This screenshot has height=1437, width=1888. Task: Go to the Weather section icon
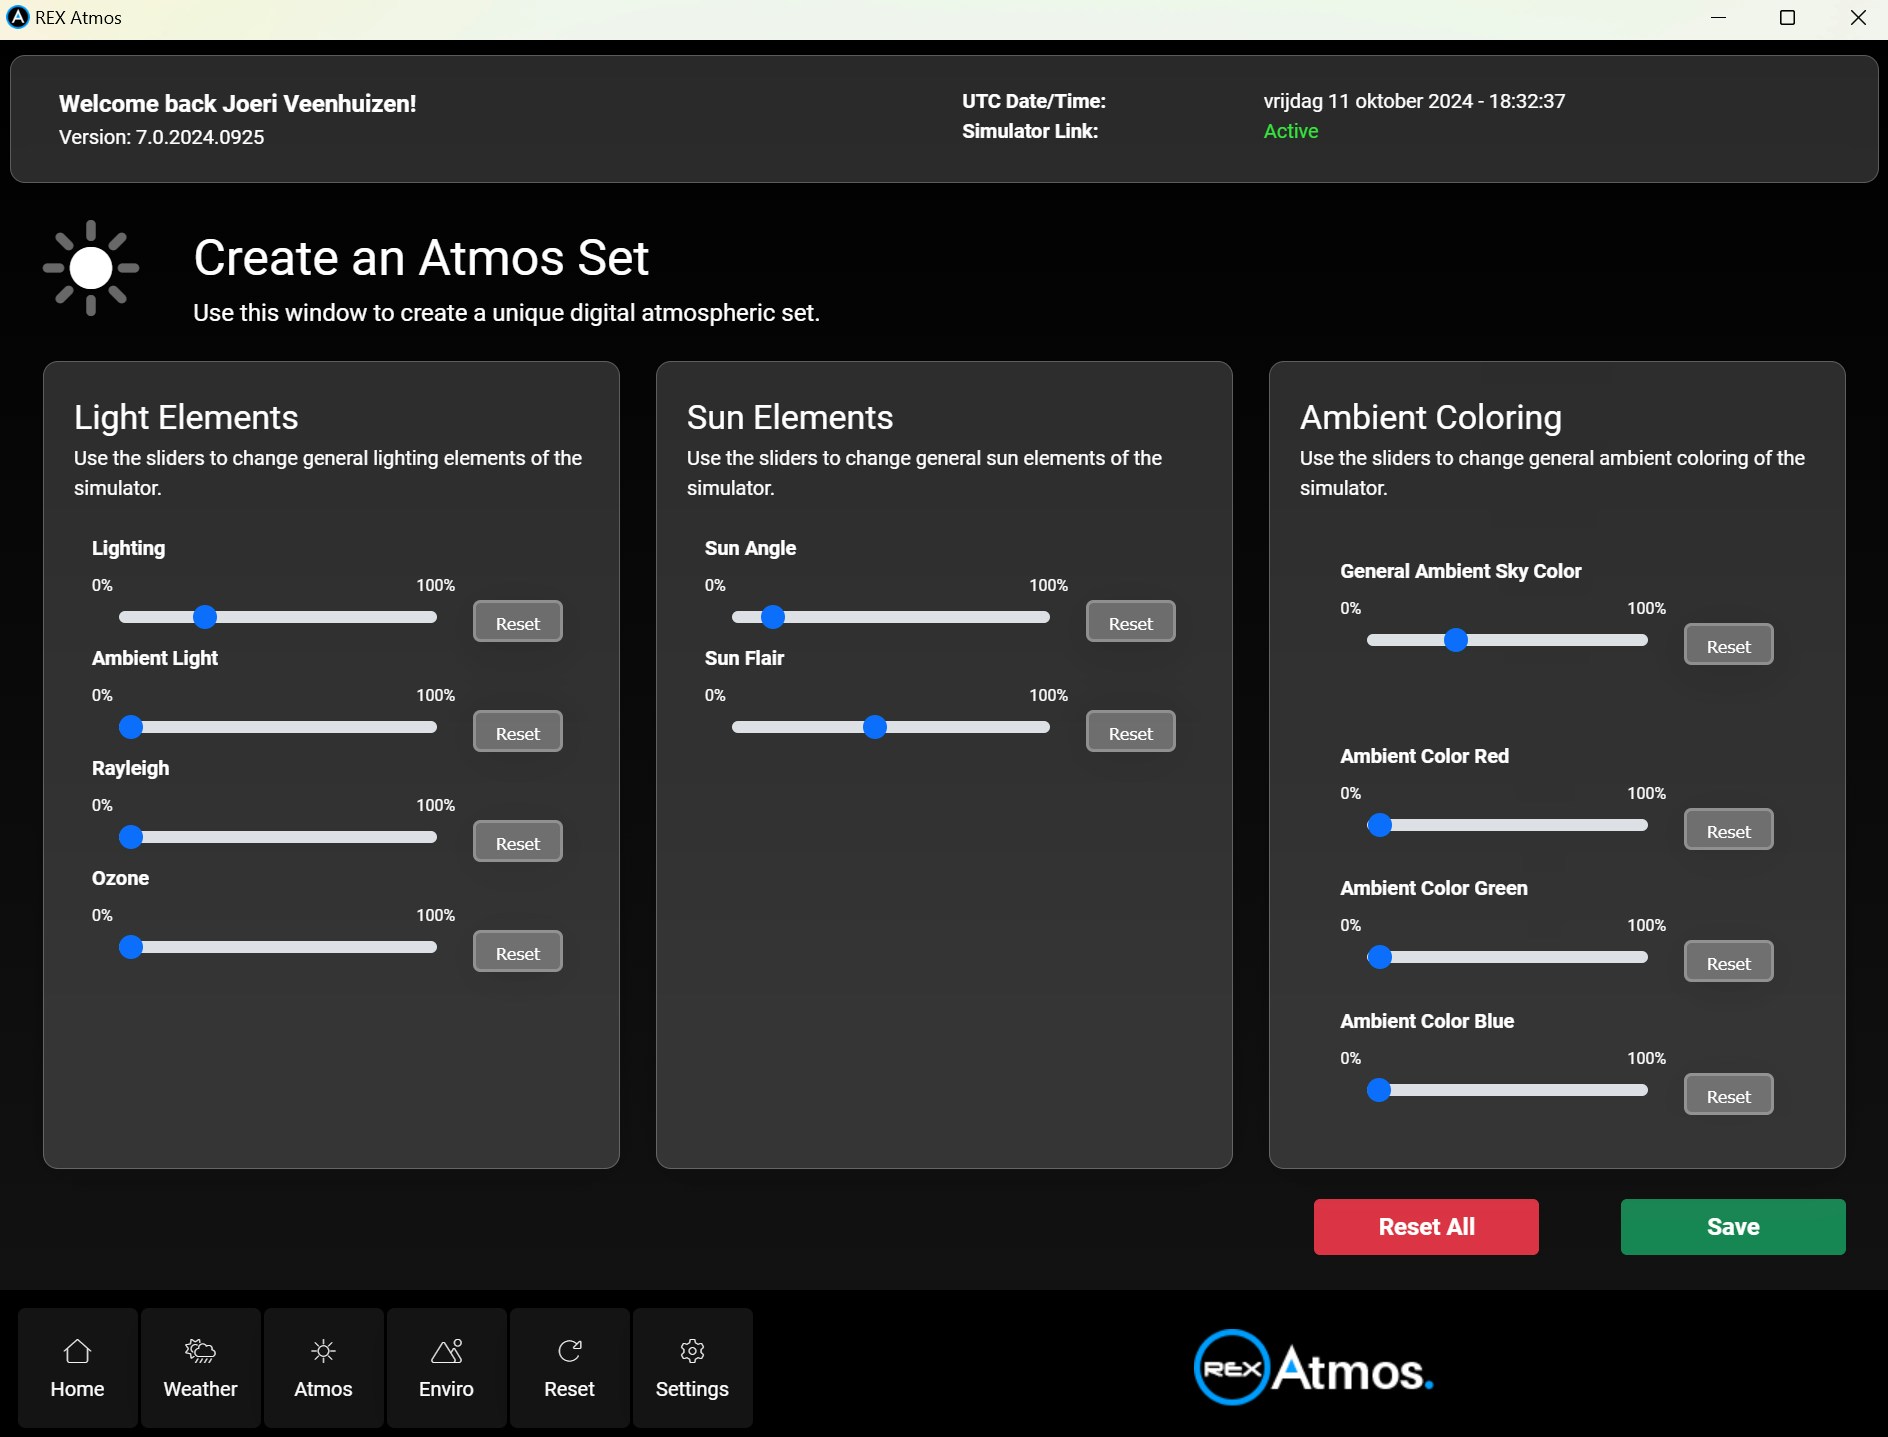(200, 1352)
